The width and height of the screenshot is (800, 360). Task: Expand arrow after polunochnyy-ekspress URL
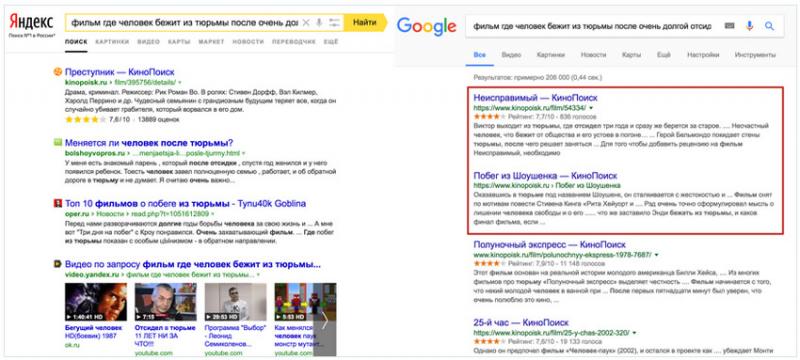coord(657,254)
